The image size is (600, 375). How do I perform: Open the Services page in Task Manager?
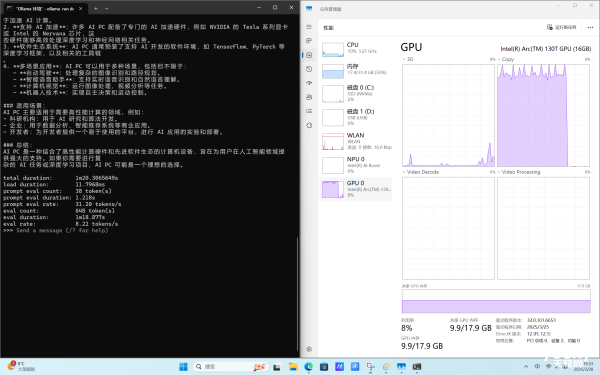309,125
